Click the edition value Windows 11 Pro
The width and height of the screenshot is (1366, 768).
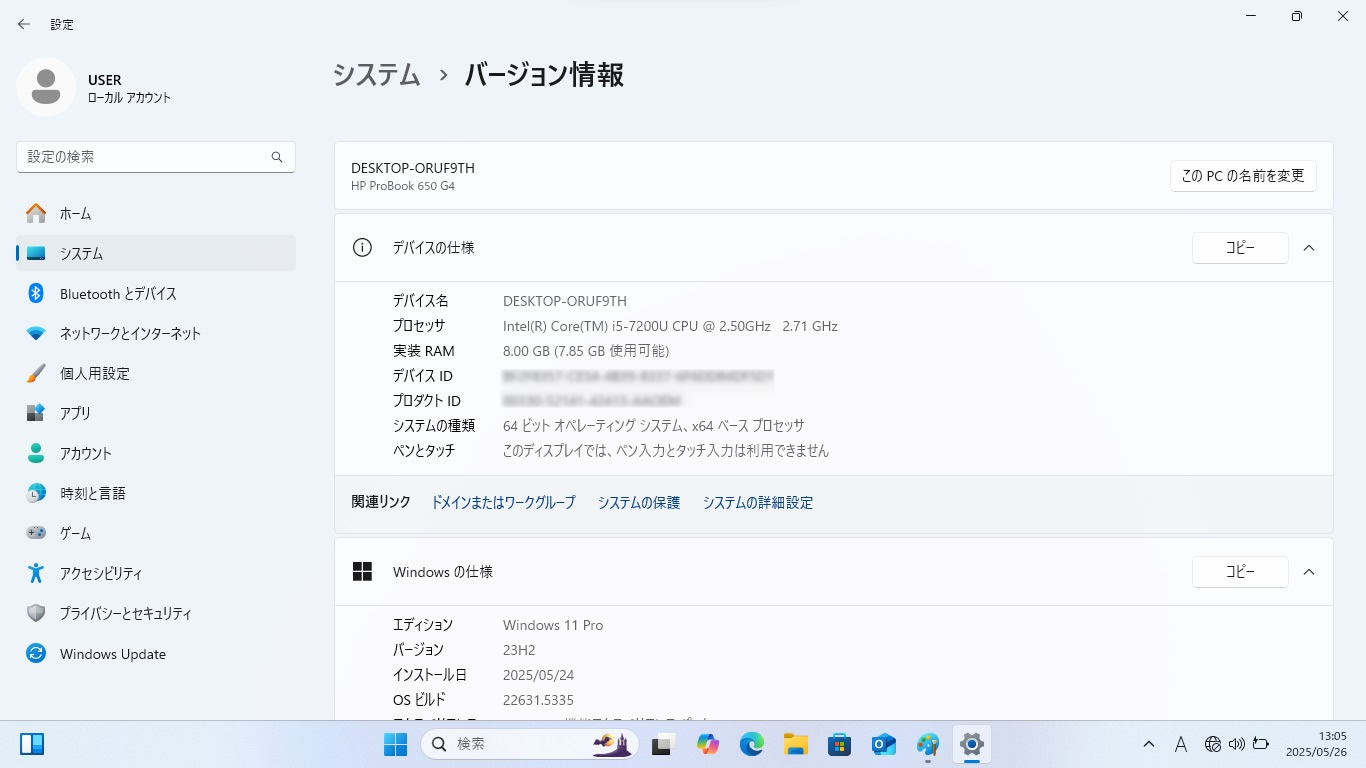pos(553,625)
